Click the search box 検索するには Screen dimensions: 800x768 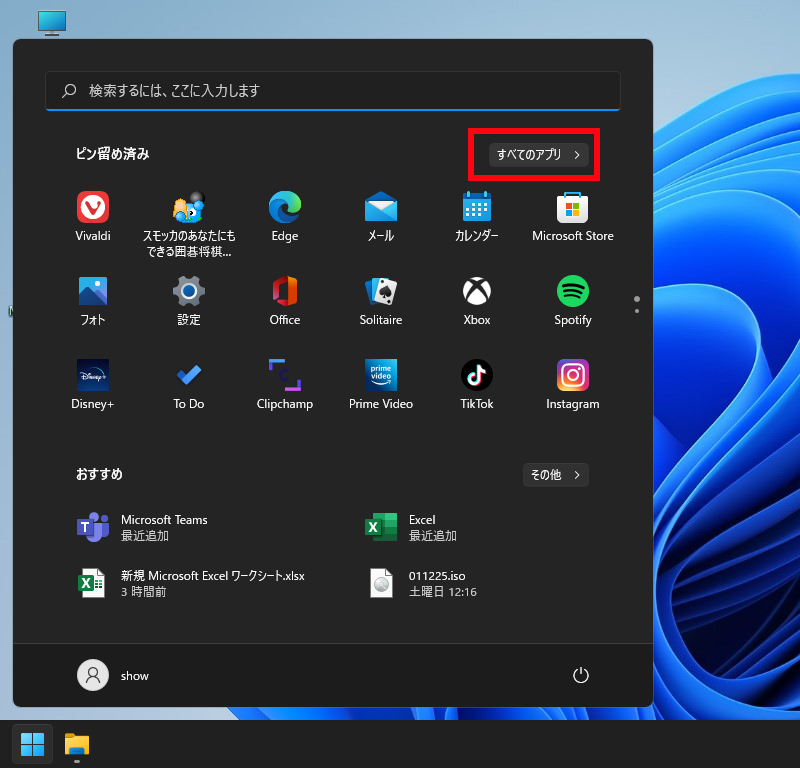pos(333,91)
